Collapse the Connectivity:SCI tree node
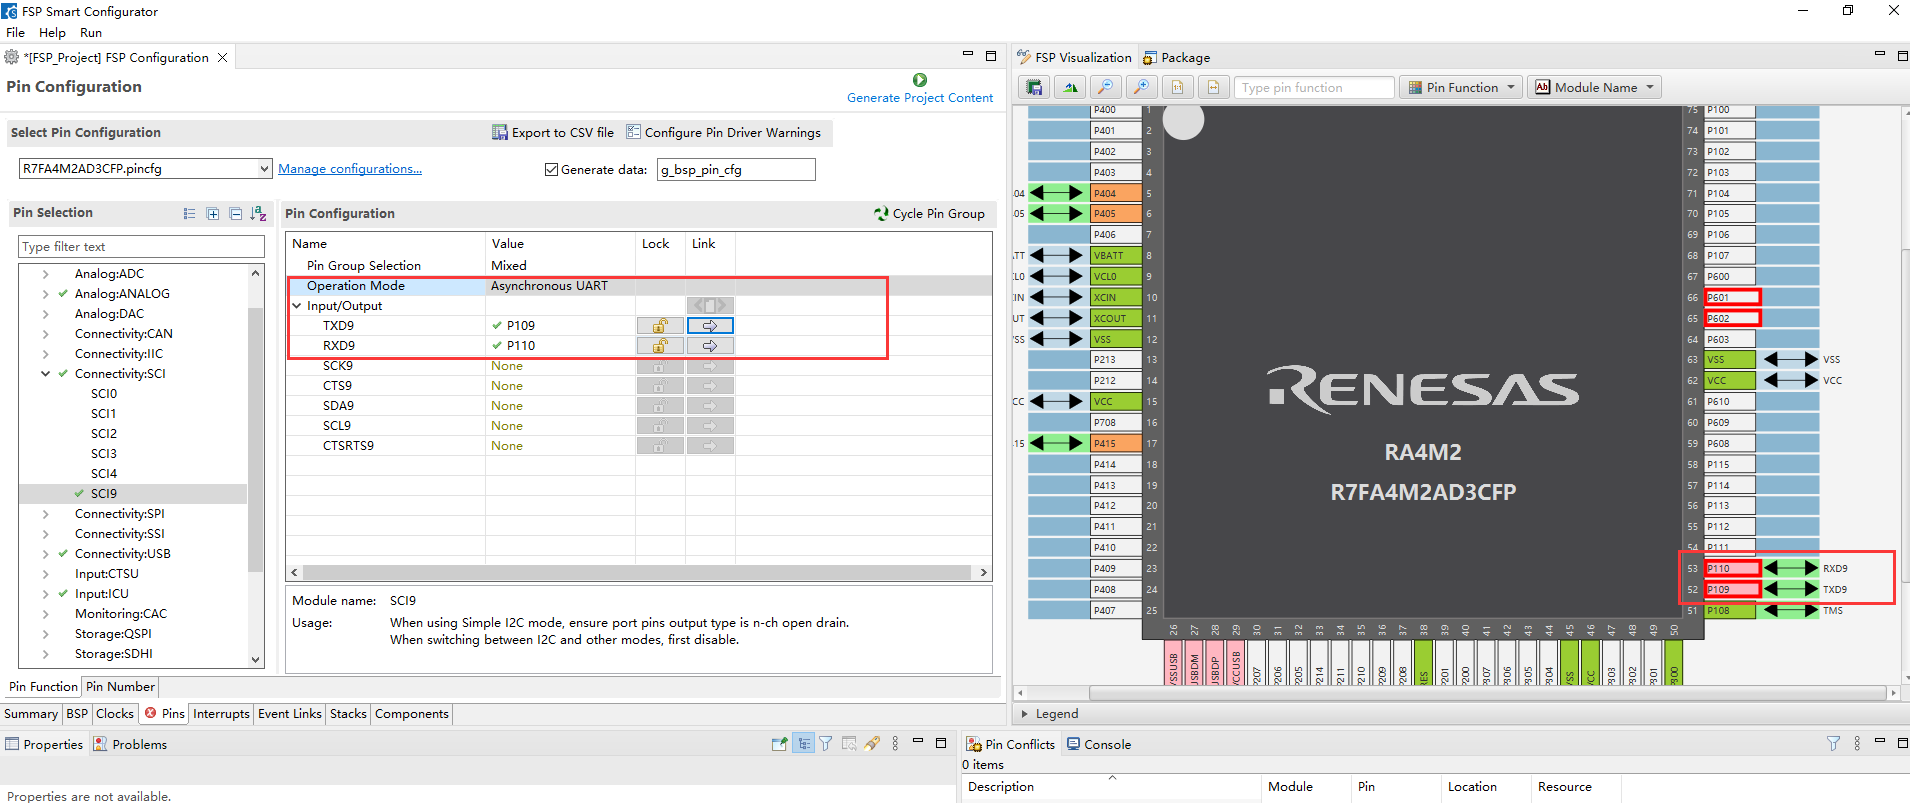The height and width of the screenshot is (803, 1910). 45,373
